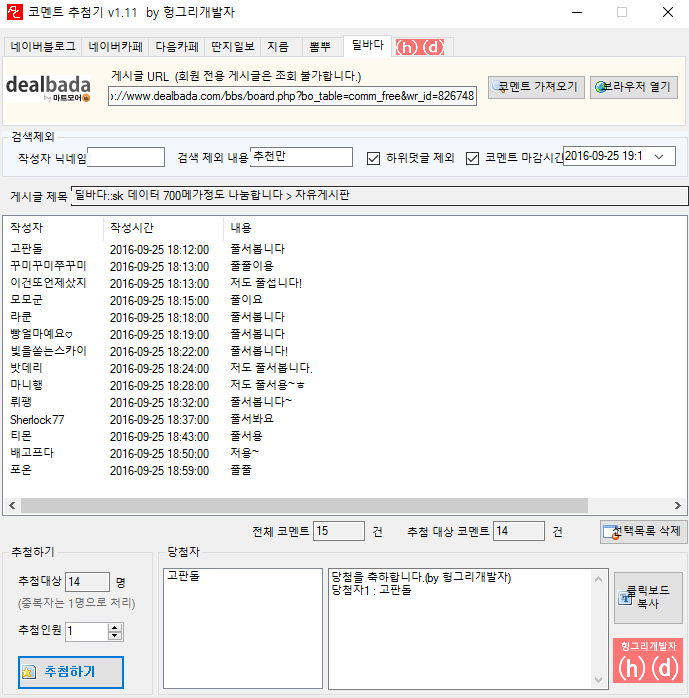
Task: Switch to the 네이버블로그 tab
Action: click(43, 47)
